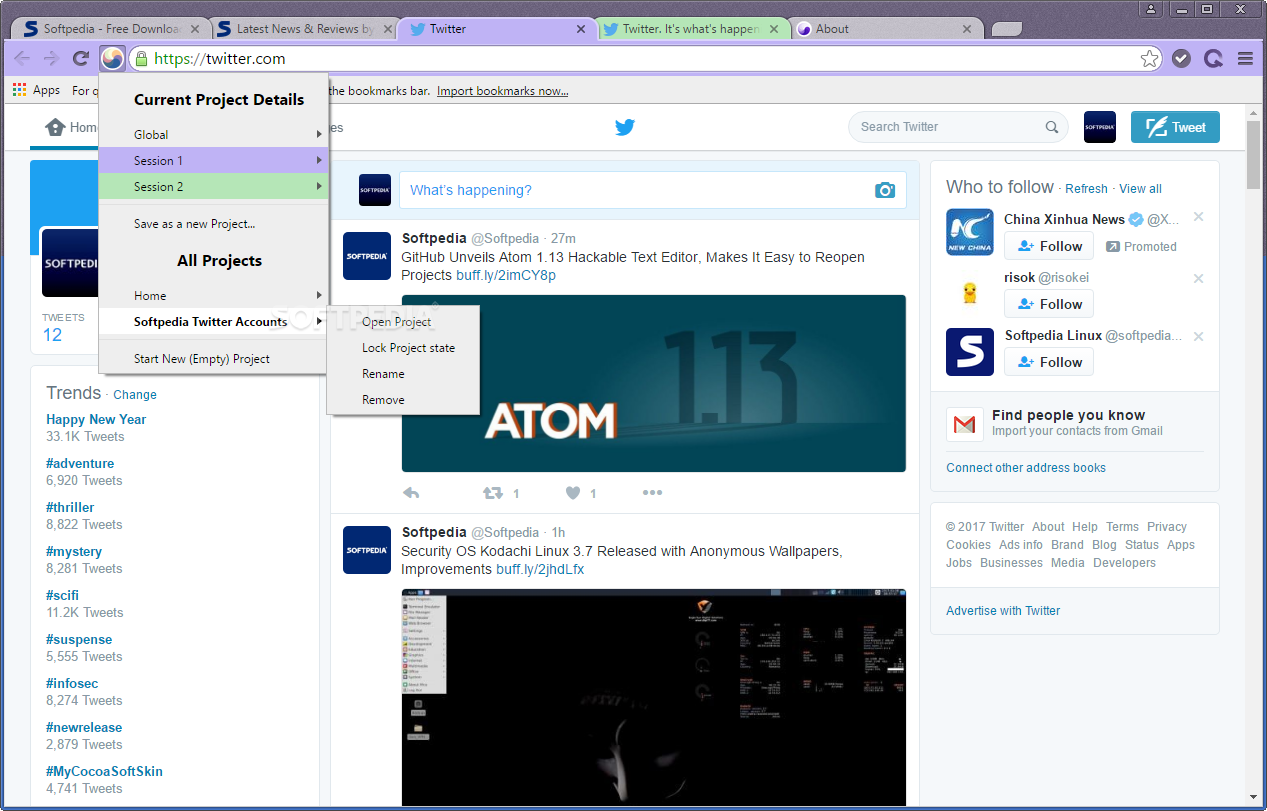Image resolution: width=1267 pixels, height=811 pixels.
Task: Switch to Twitter It's what's happening tab
Action: [690, 29]
